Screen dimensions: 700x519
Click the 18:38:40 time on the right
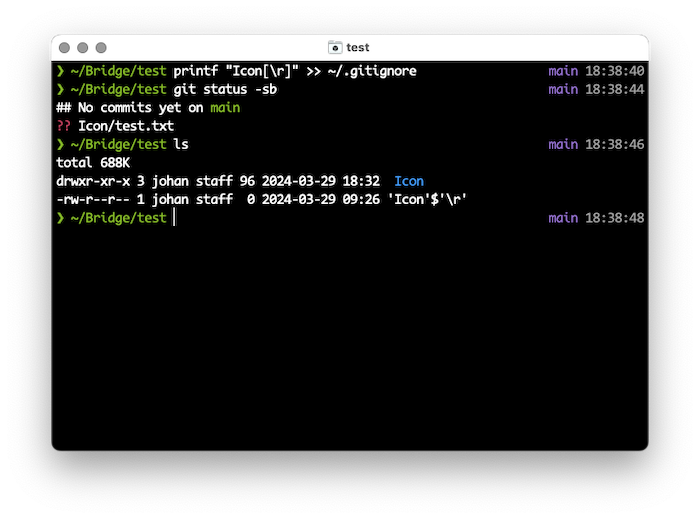coord(615,71)
